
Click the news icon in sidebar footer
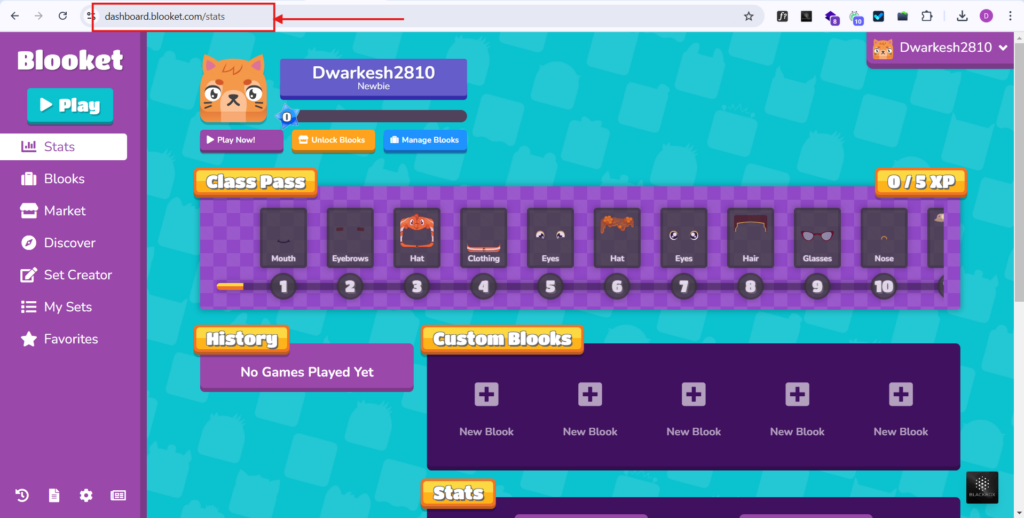pos(118,495)
